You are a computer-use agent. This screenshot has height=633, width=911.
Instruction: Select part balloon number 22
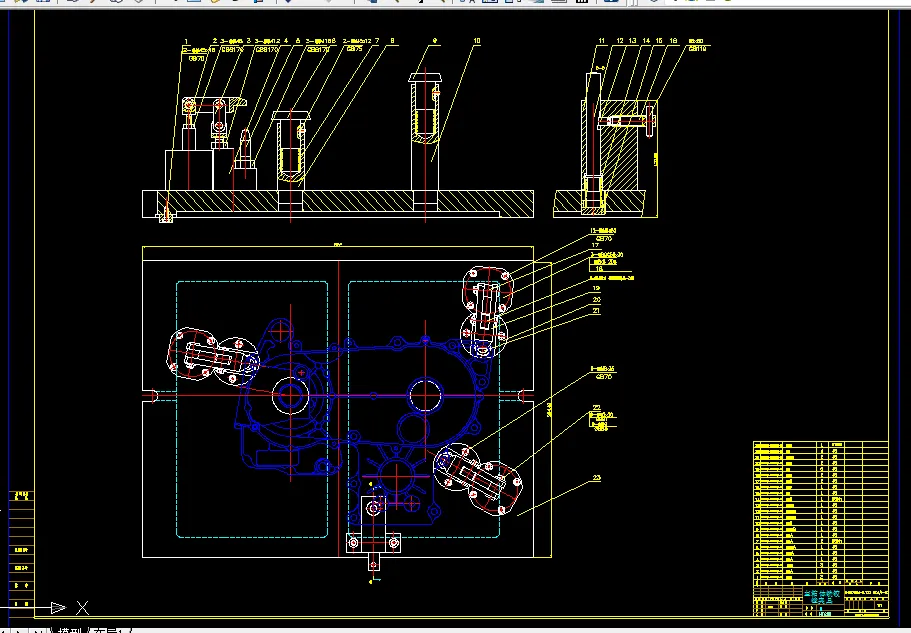(x=596, y=408)
